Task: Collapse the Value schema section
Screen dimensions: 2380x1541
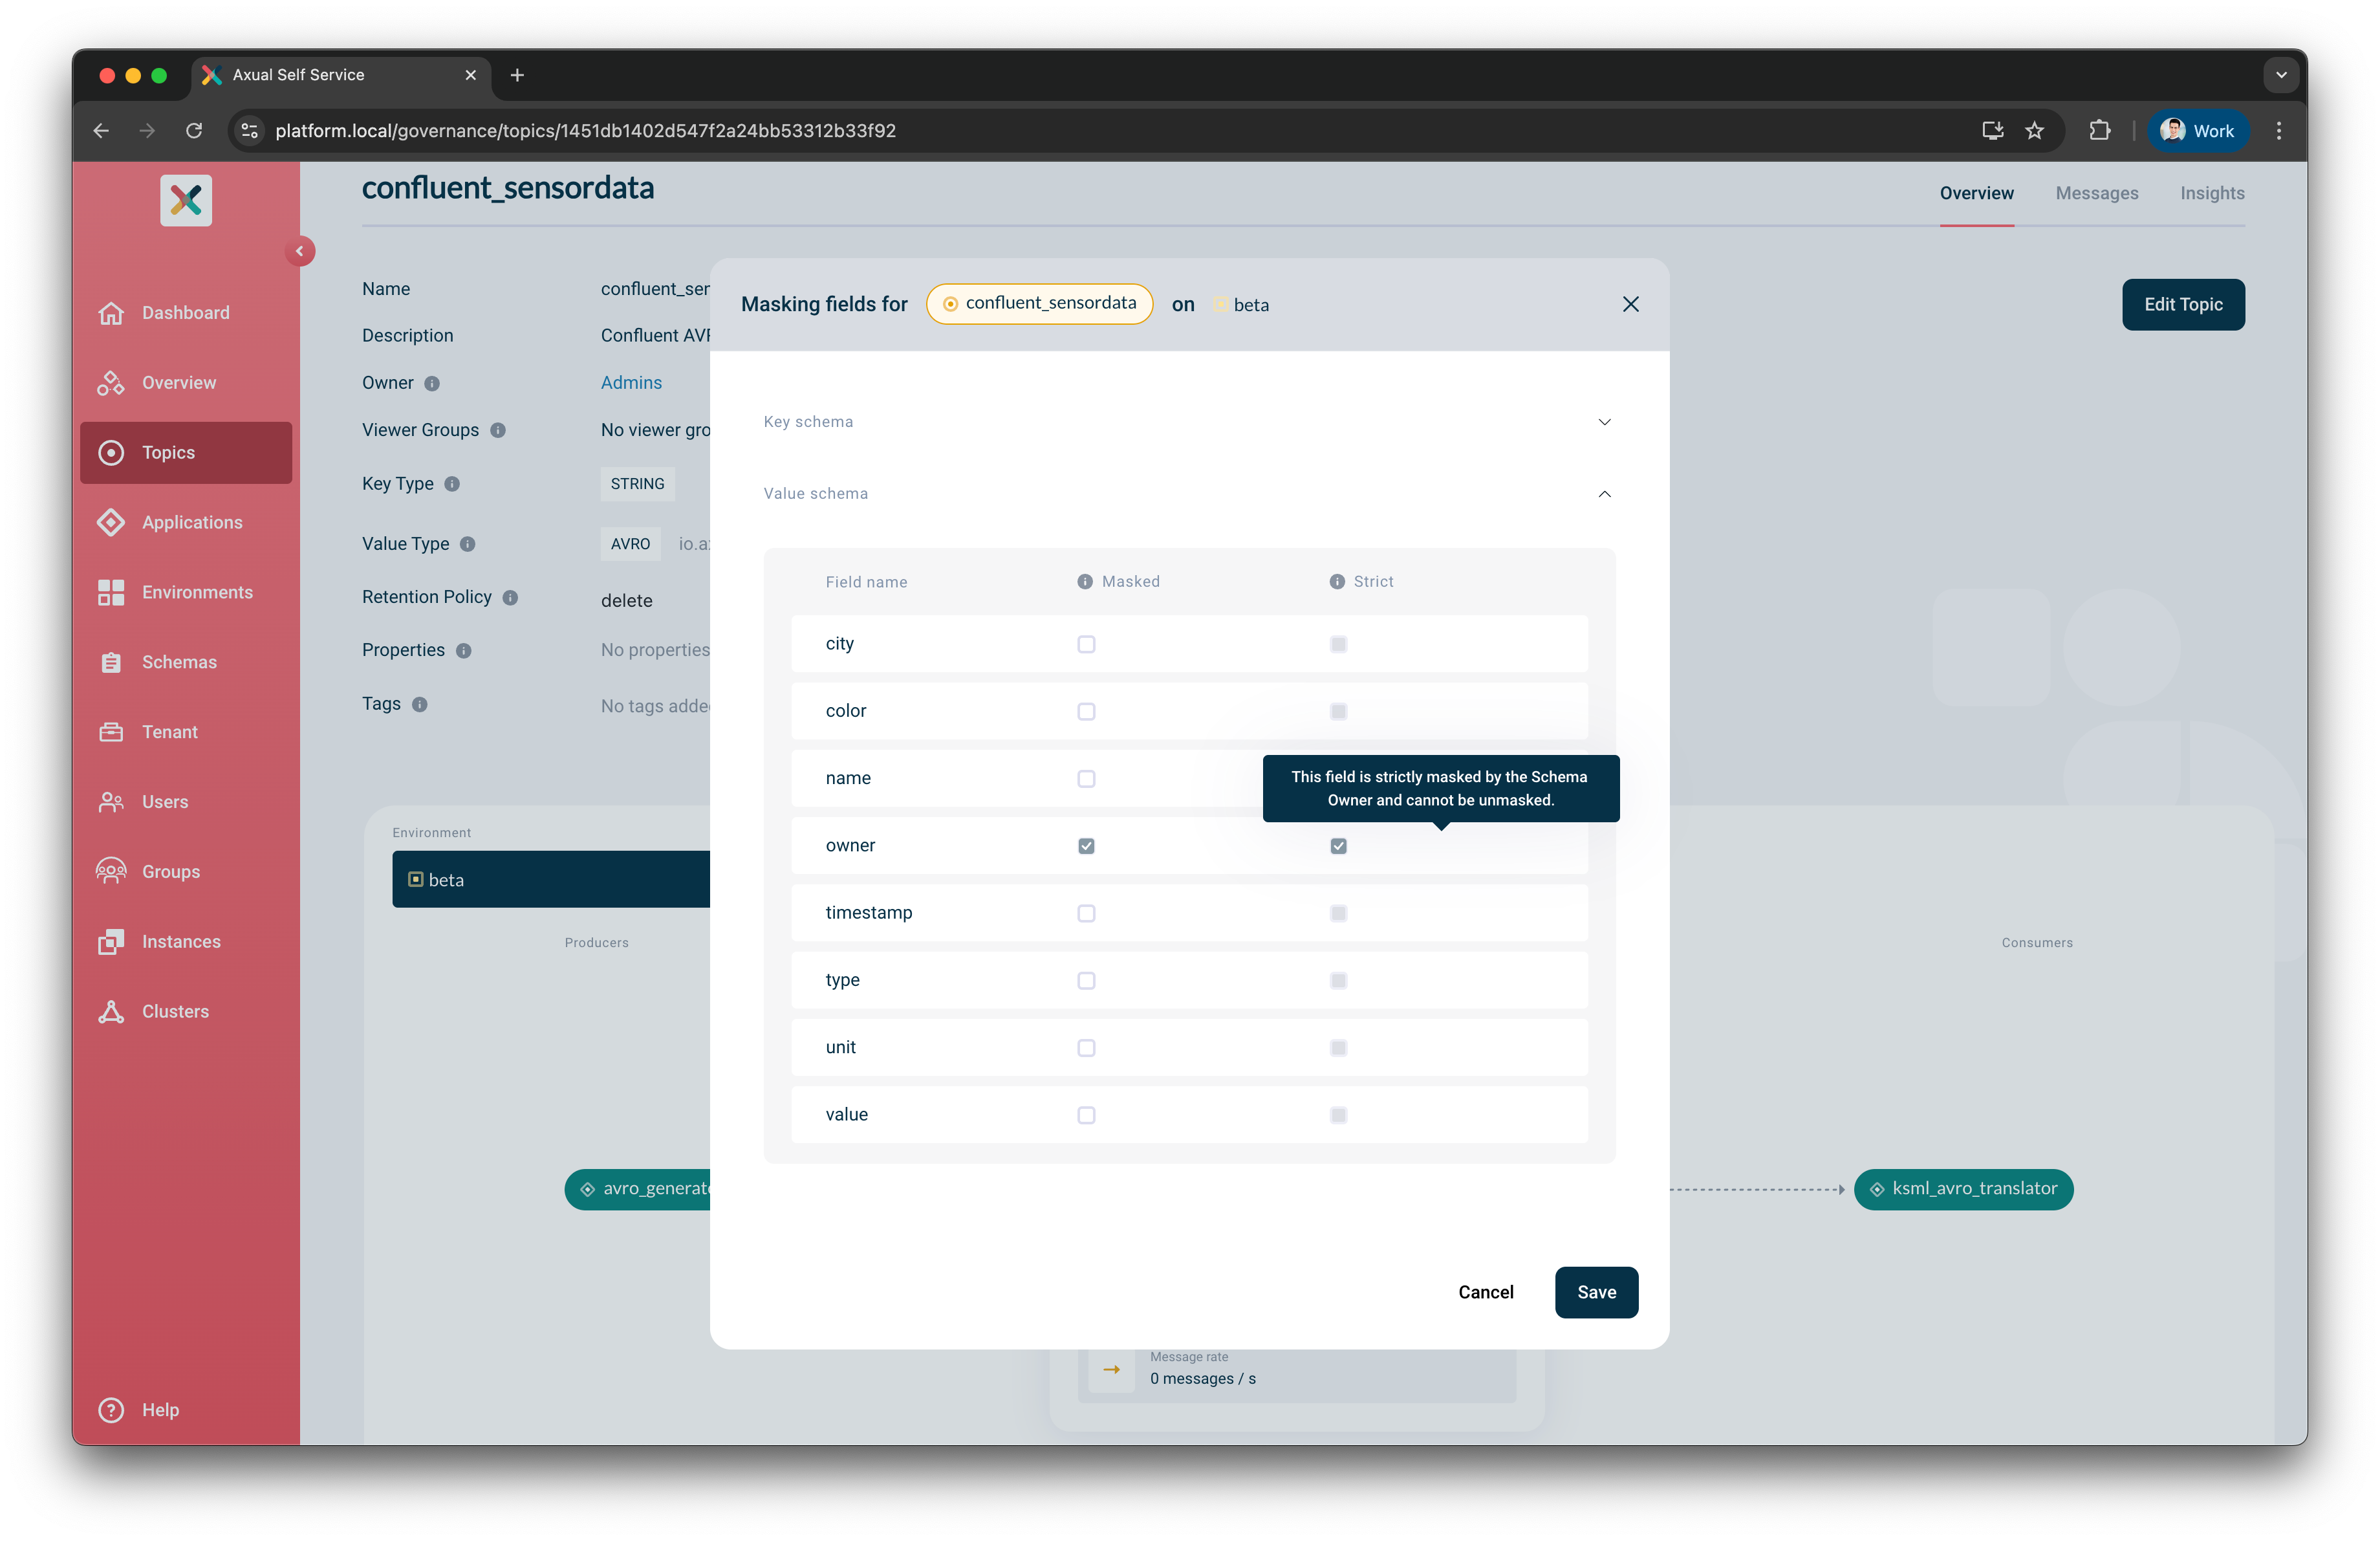Action: [x=1604, y=494]
